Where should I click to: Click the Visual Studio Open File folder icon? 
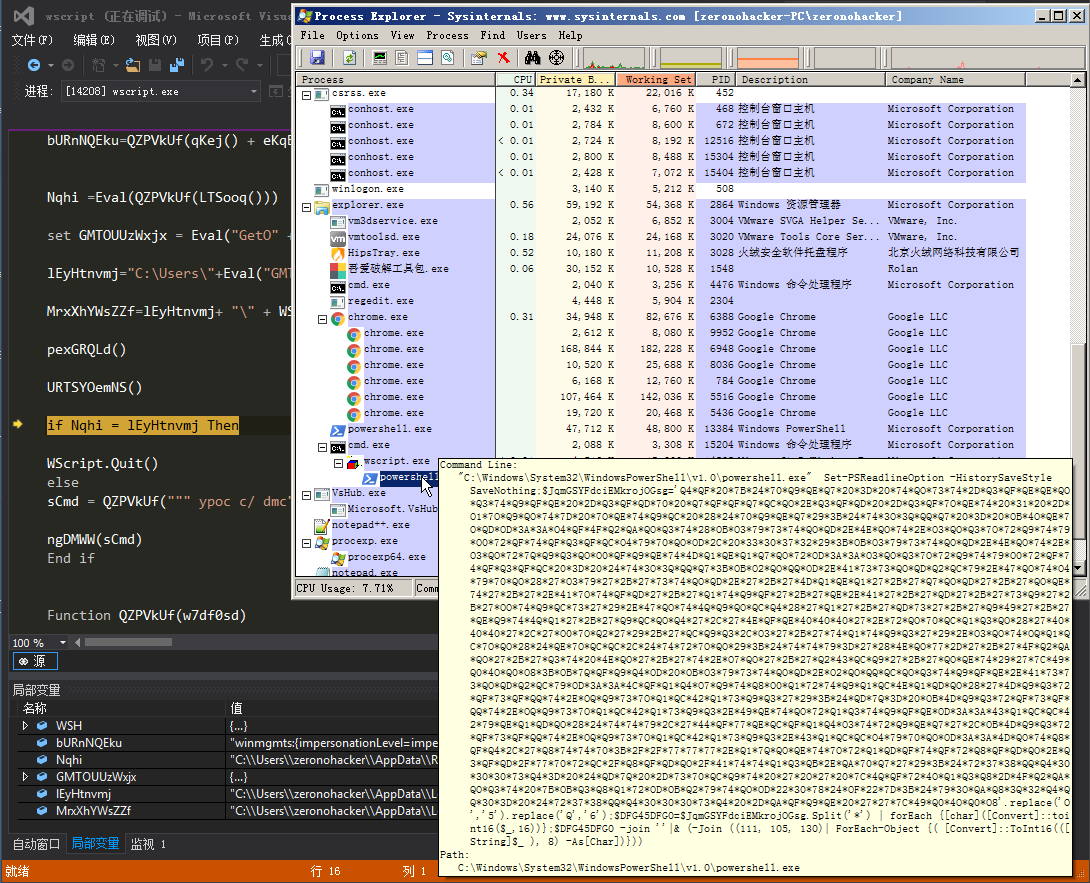click(x=133, y=65)
